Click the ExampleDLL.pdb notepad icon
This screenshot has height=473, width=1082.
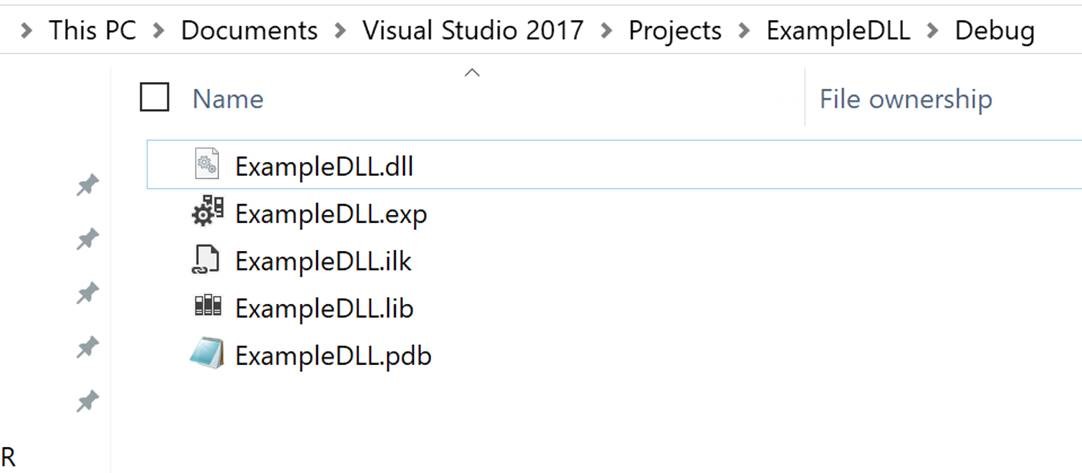tap(207, 355)
